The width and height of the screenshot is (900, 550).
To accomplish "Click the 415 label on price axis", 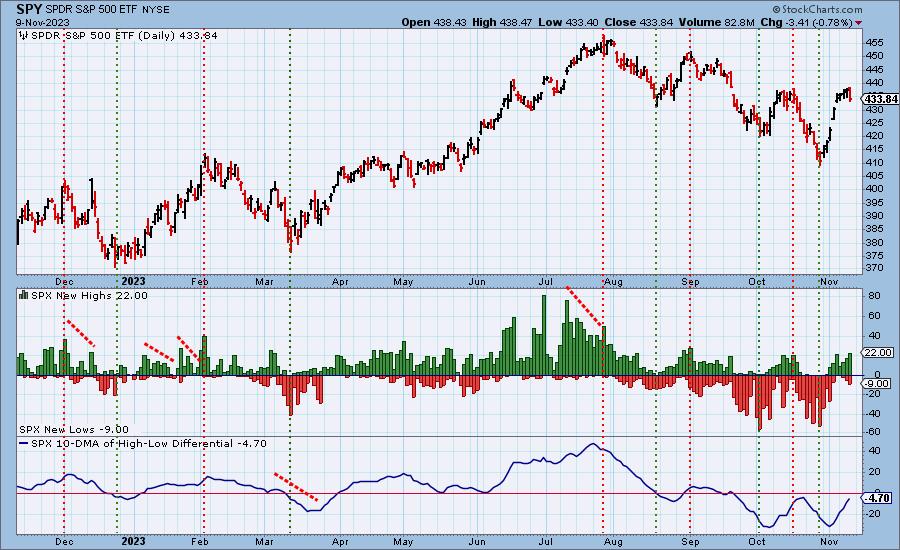I will click(x=875, y=149).
